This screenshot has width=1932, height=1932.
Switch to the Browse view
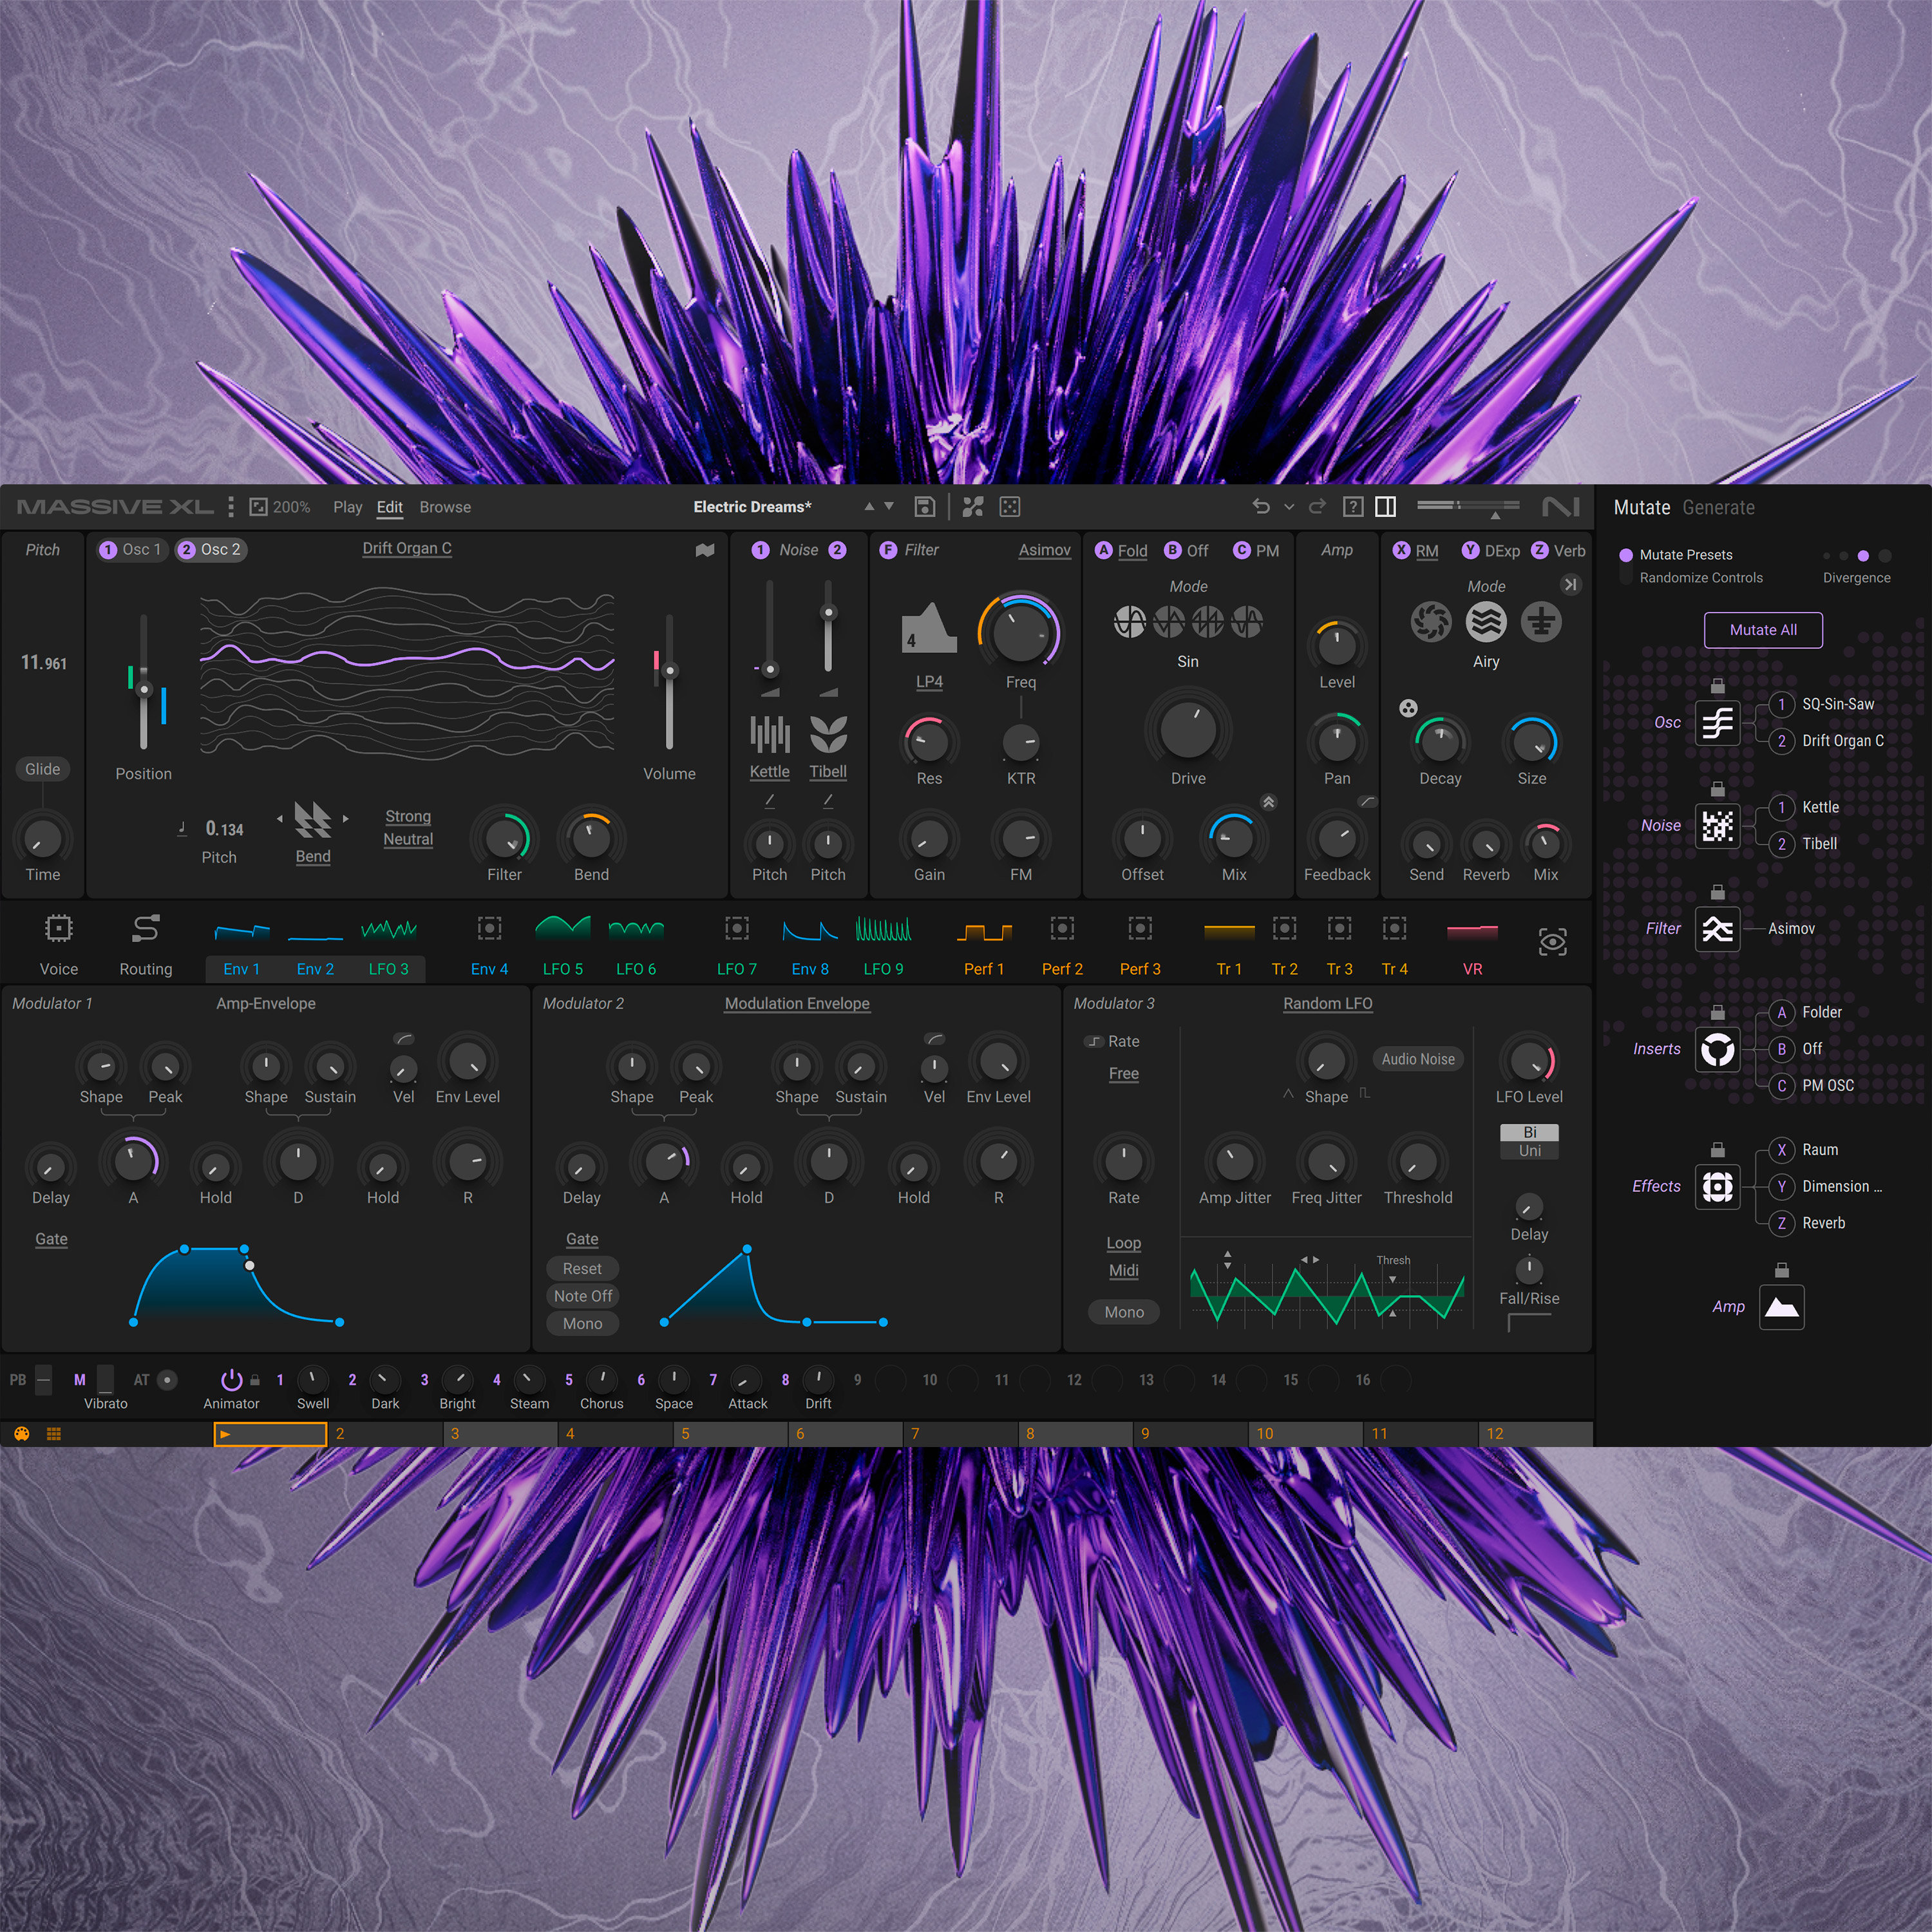point(445,507)
